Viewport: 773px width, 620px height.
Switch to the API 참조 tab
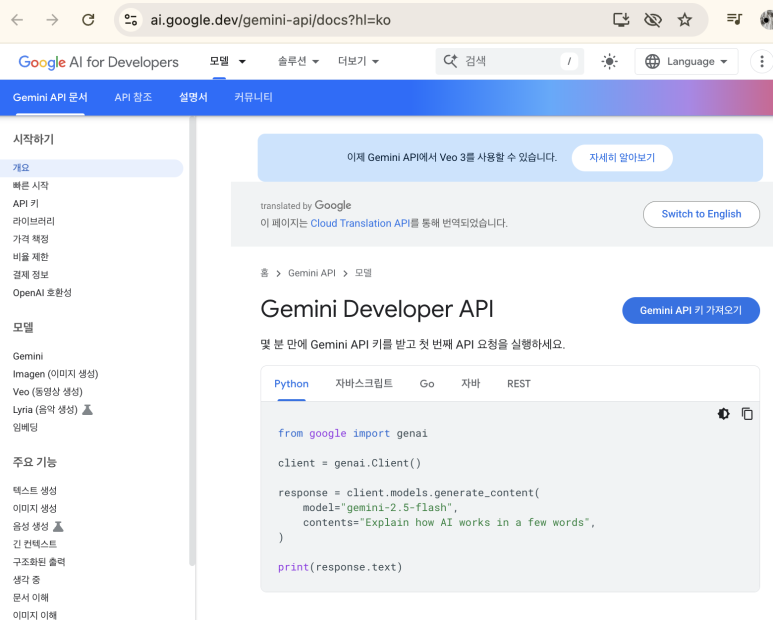(x=133, y=97)
